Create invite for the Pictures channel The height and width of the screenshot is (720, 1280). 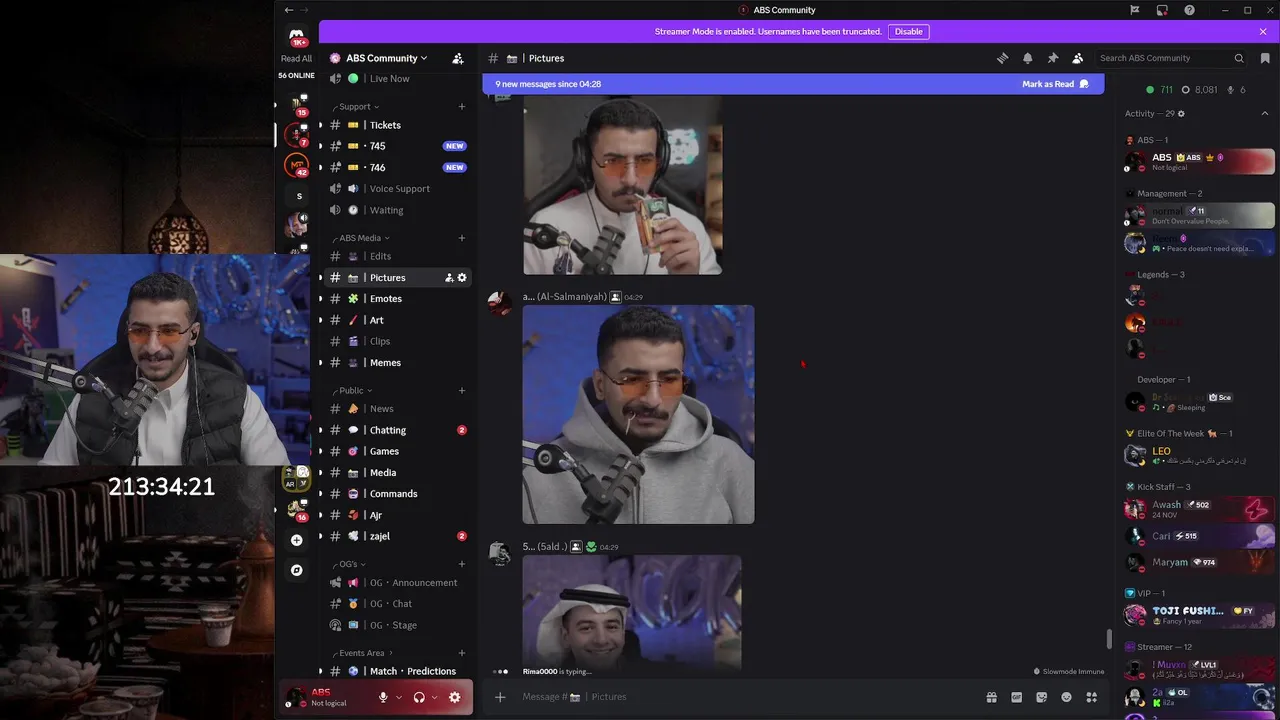[x=449, y=277]
